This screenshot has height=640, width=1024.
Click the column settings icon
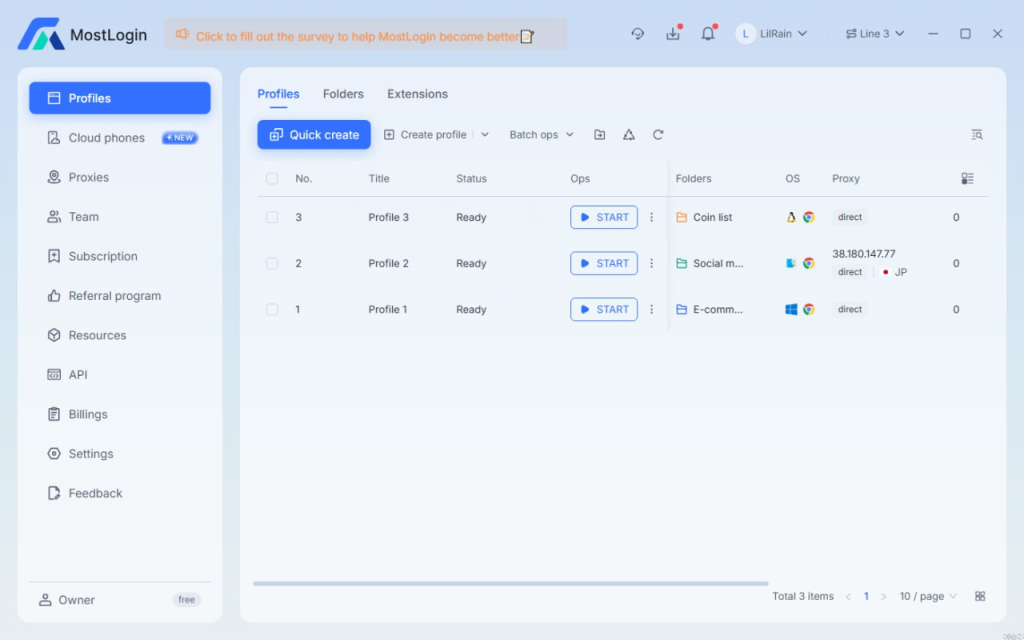pyautogui.click(x=967, y=179)
